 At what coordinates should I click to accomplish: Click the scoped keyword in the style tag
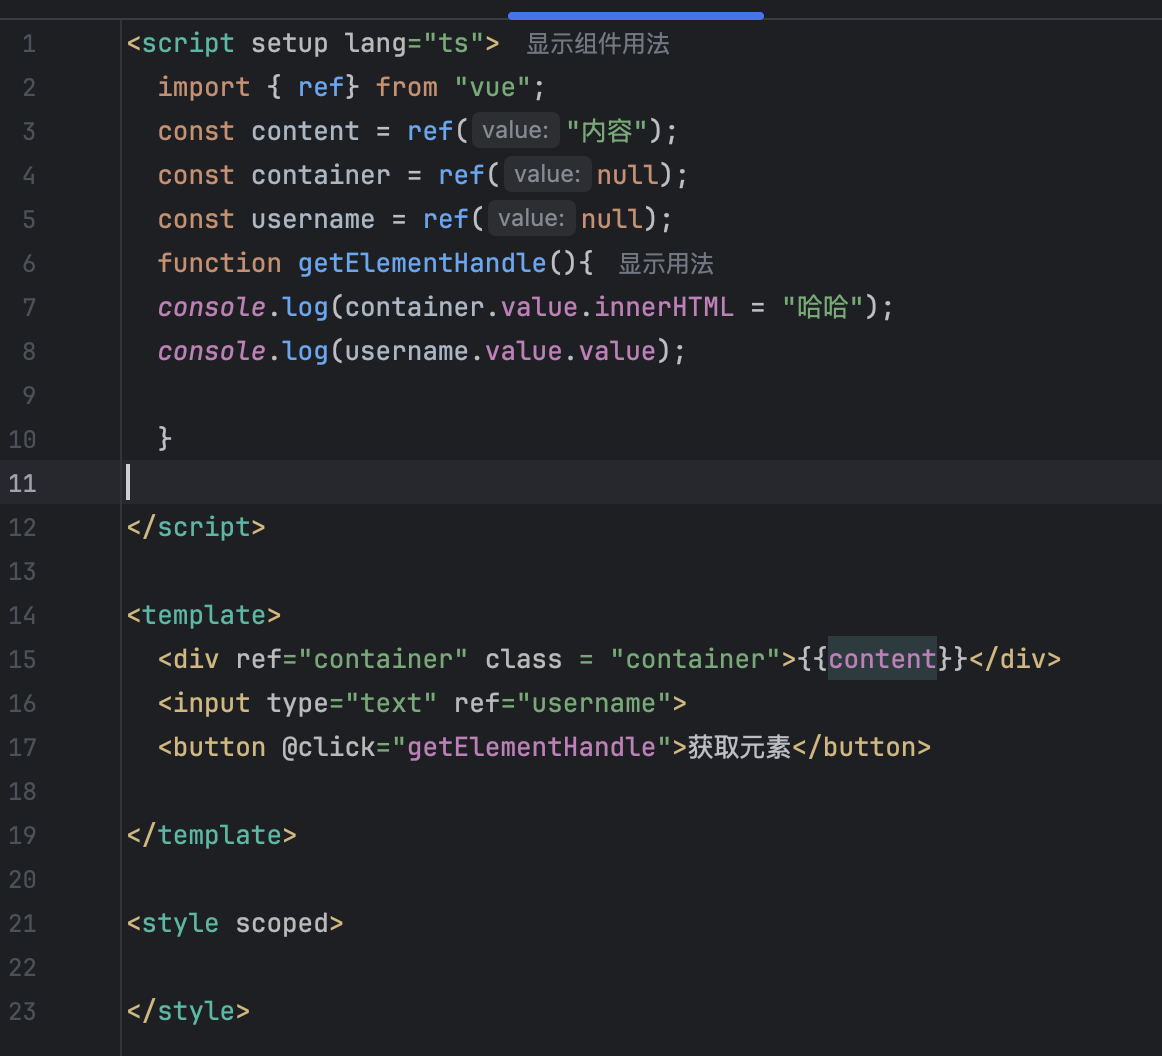point(281,923)
